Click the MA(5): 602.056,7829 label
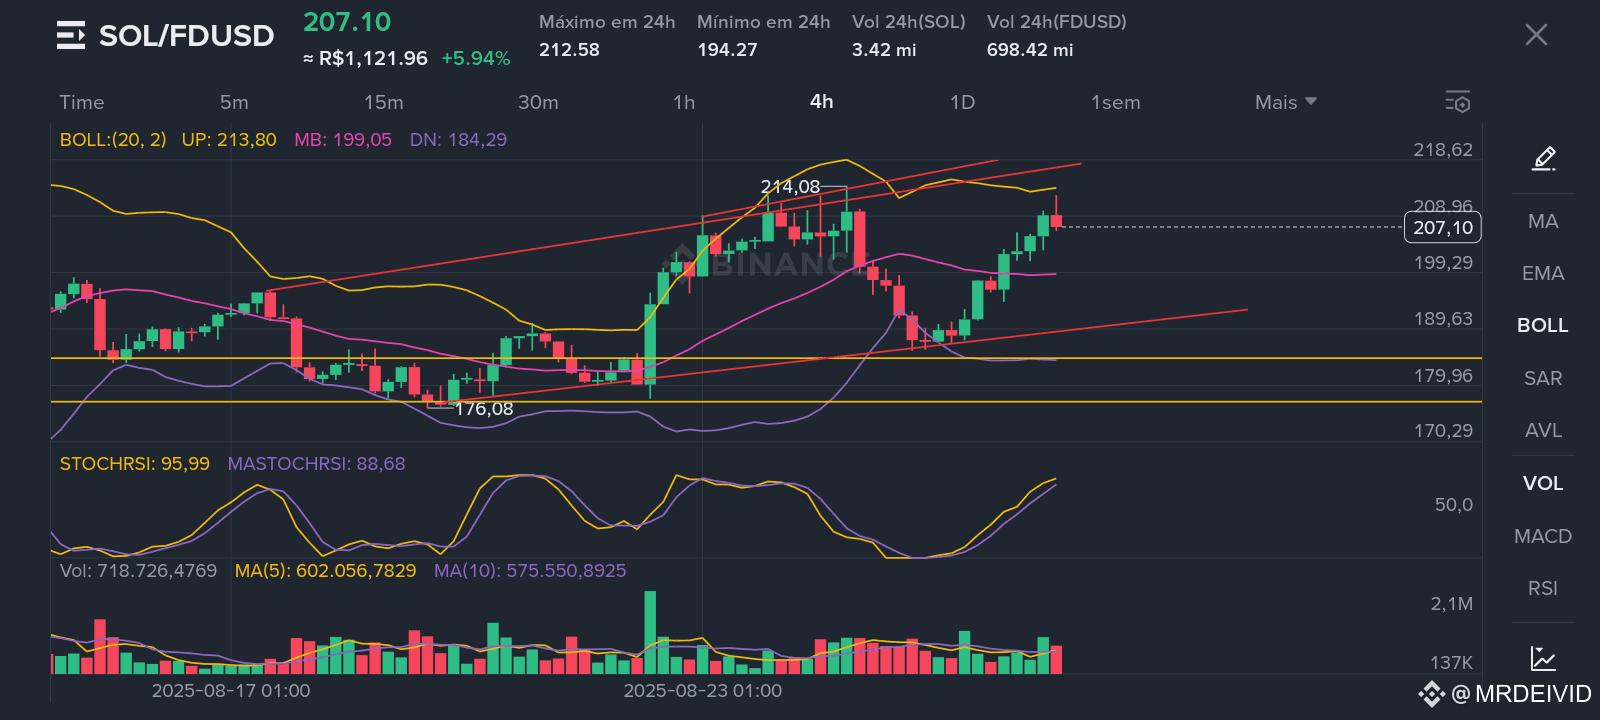Image resolution: width=1600 pixels, height=720 pixels. click(x=325, y=571)
